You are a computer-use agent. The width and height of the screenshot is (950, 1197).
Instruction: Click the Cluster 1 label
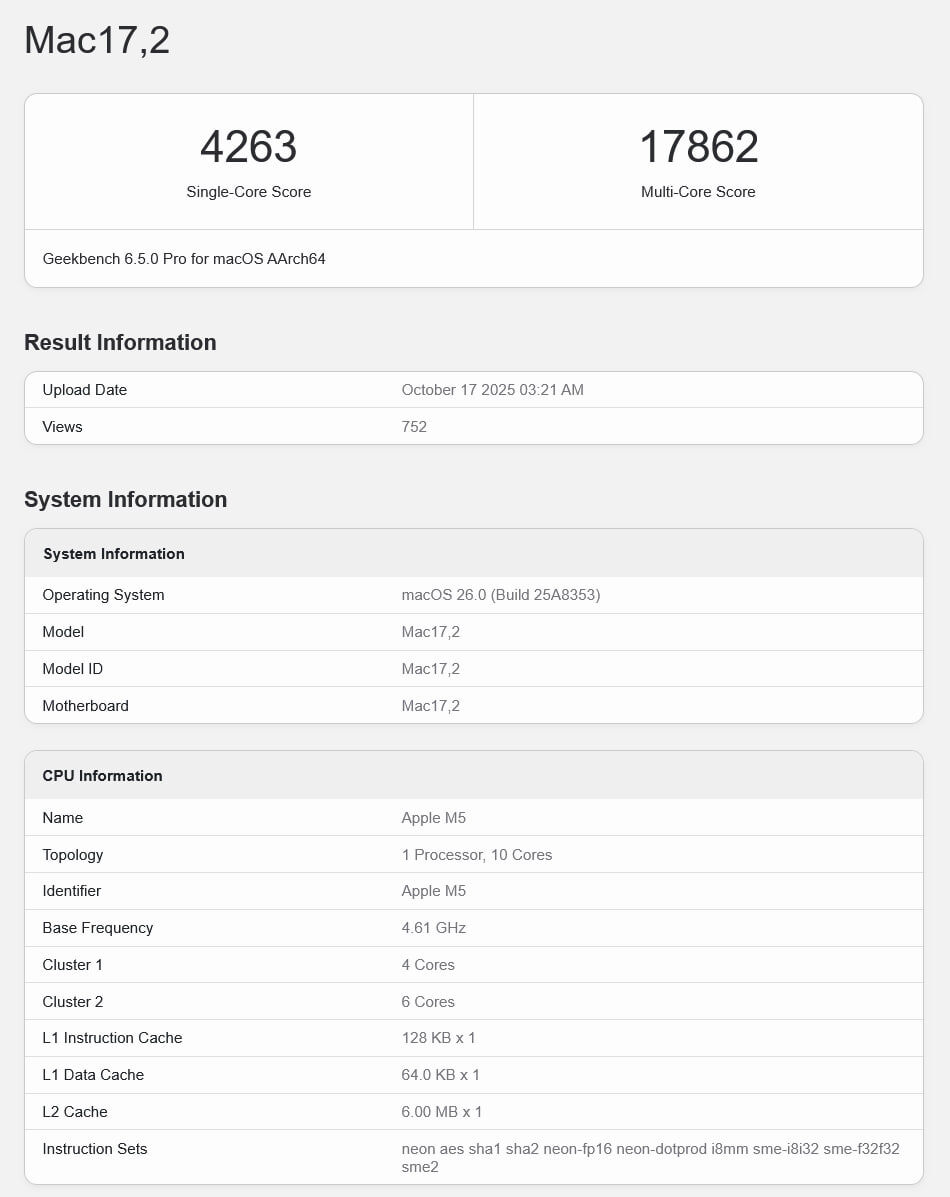(x=73, y=965)
